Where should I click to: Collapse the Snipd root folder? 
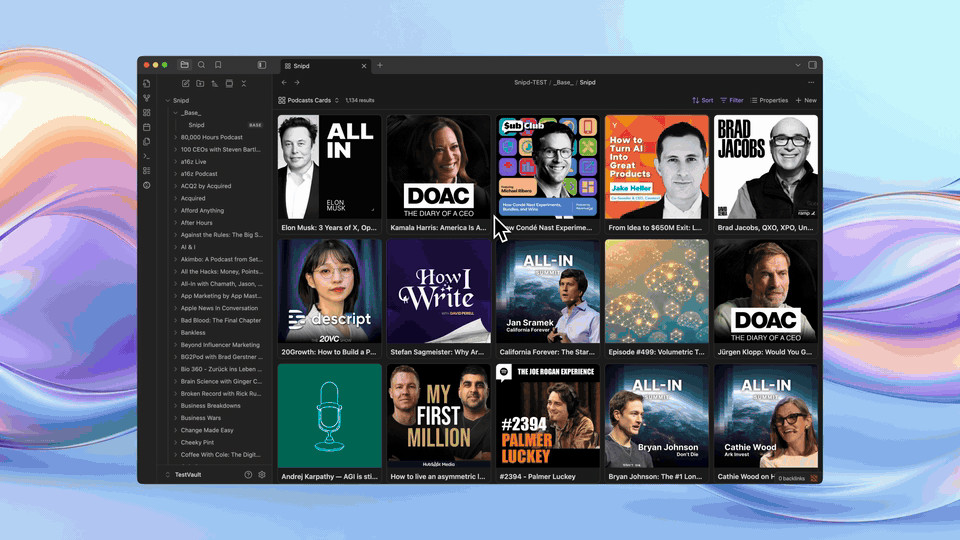[x=168, y=100]
